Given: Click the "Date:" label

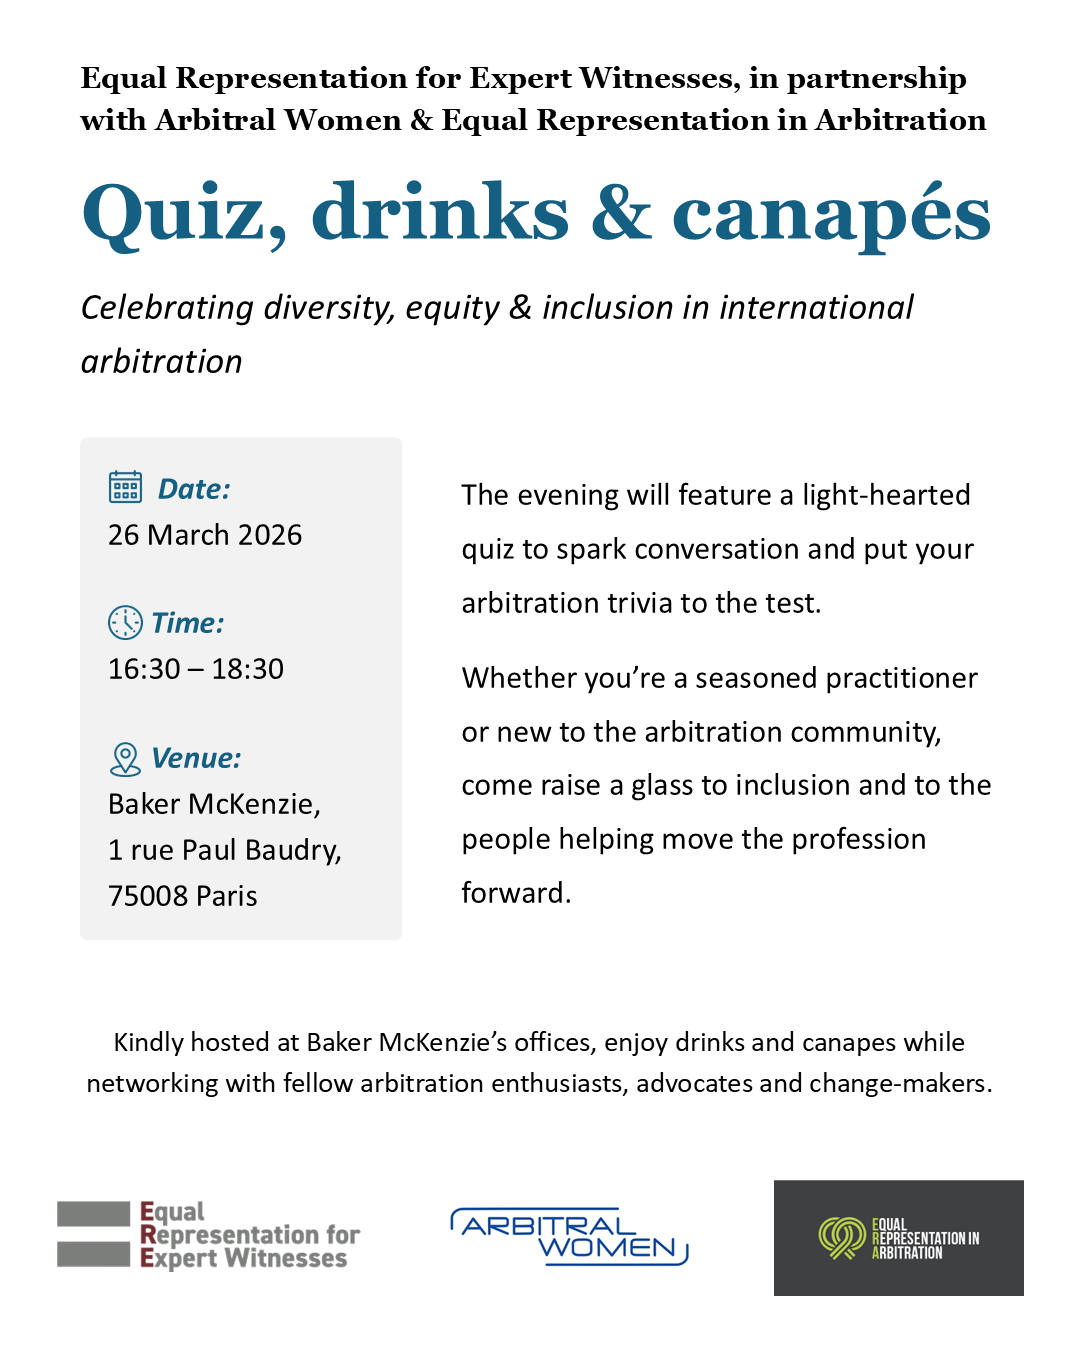Looking at the screenshot, I should tap(194, 489).
